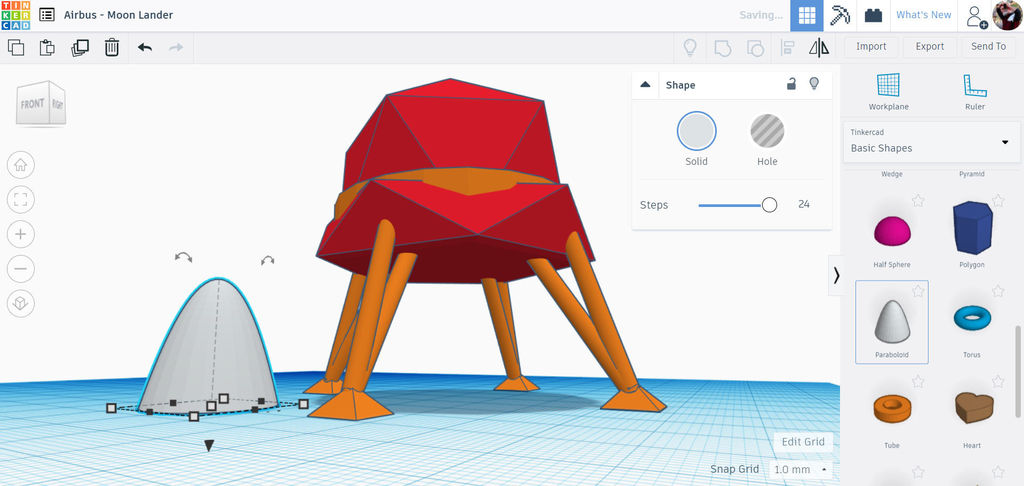Click the left rotation handle above paraboloid

184,257
